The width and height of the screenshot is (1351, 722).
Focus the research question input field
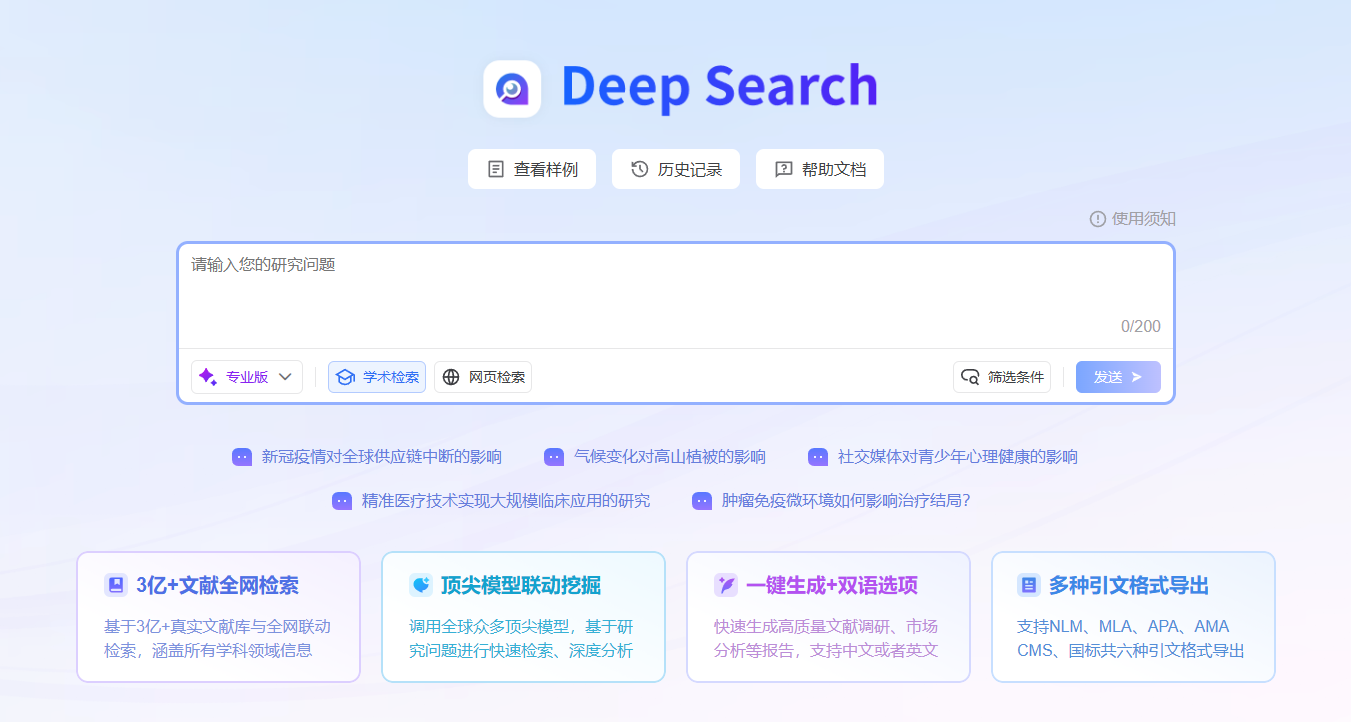[x=676, y=296]
